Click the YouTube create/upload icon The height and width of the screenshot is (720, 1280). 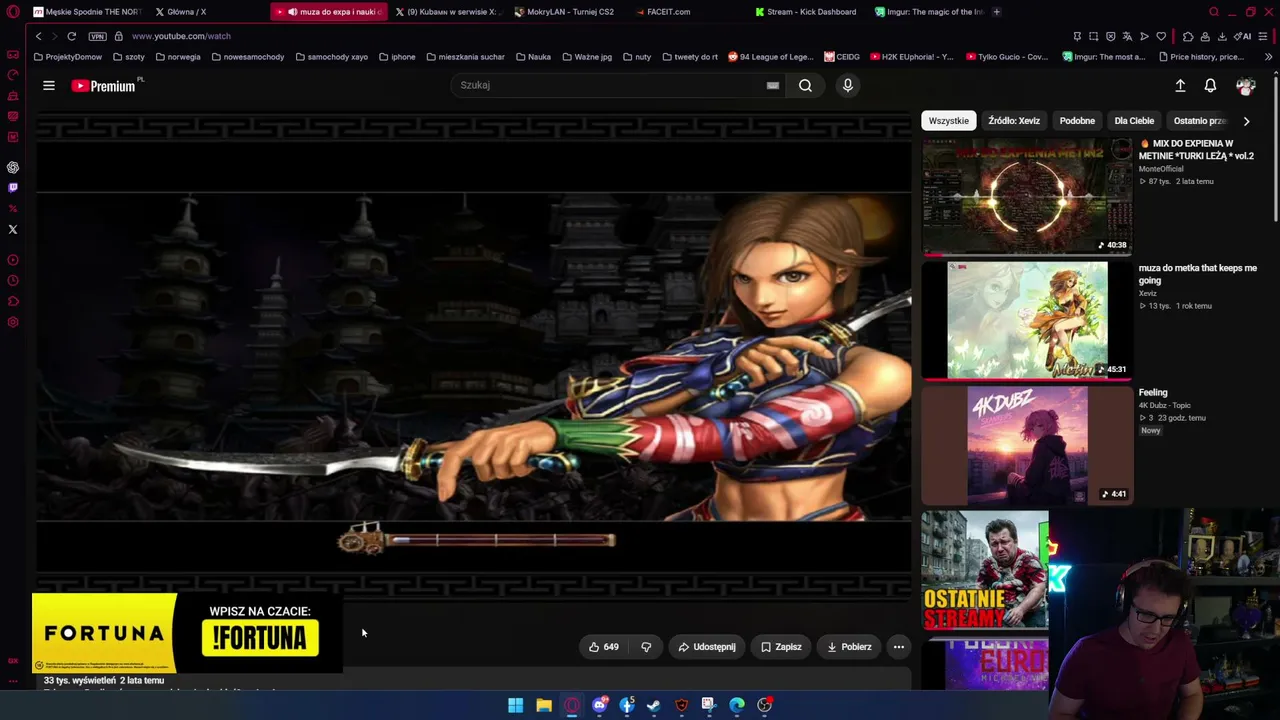coord(1180,86)
